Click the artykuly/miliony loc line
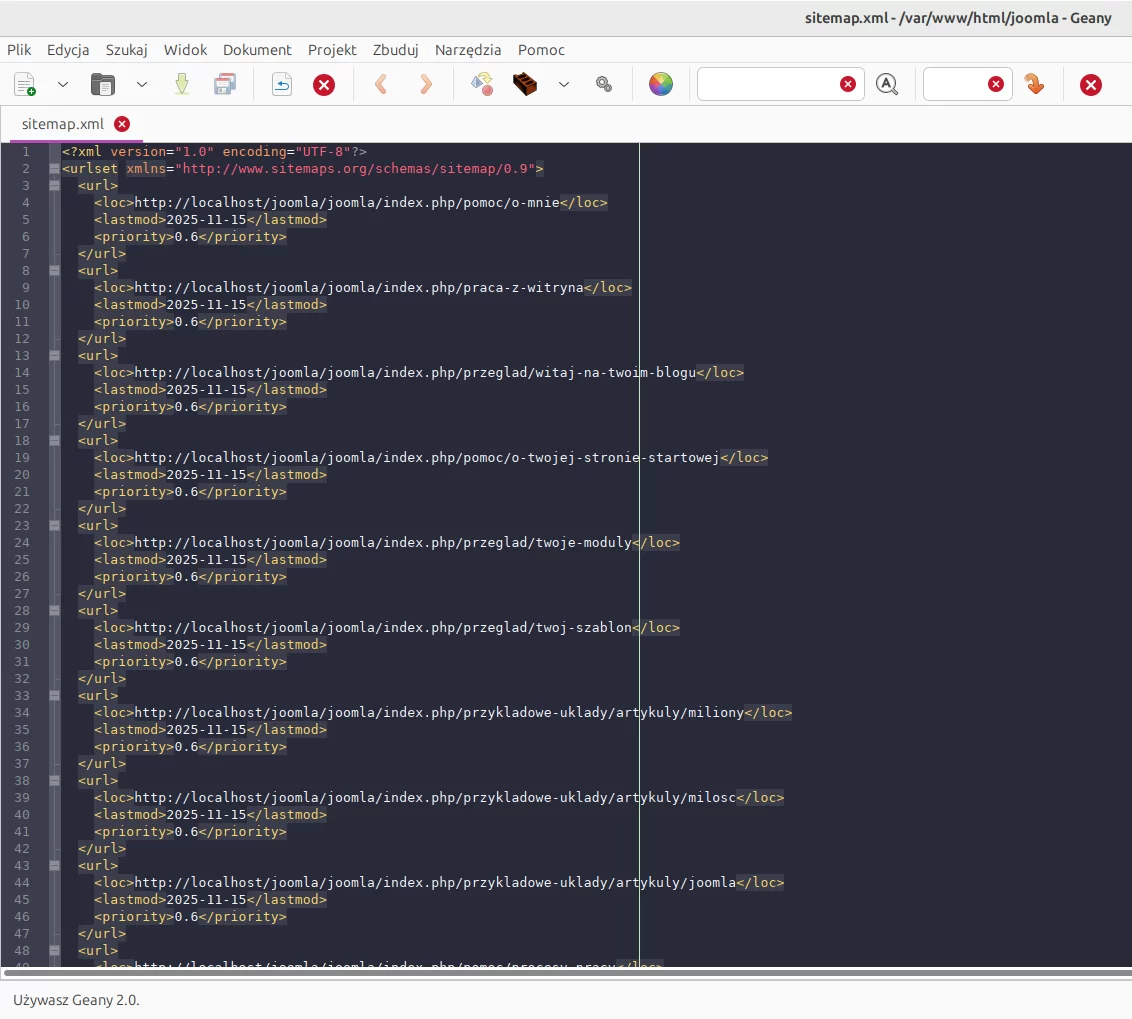The height and width of the screenshot is (1019, 1132). (443, 713)
